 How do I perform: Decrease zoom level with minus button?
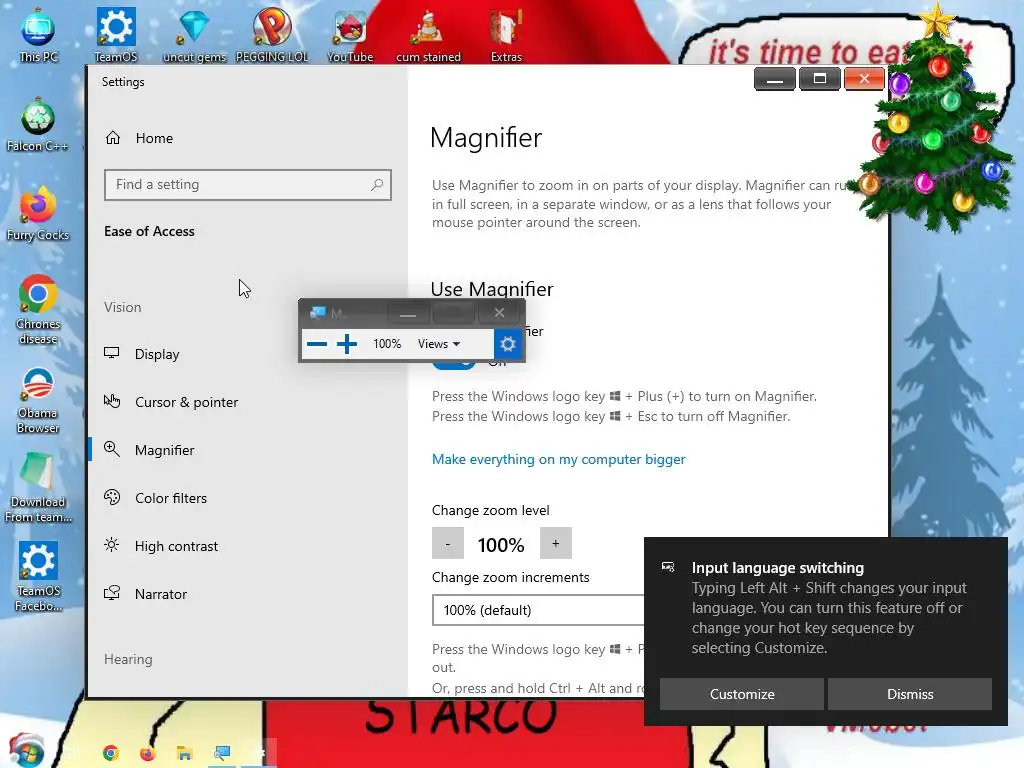coord(448,543)
